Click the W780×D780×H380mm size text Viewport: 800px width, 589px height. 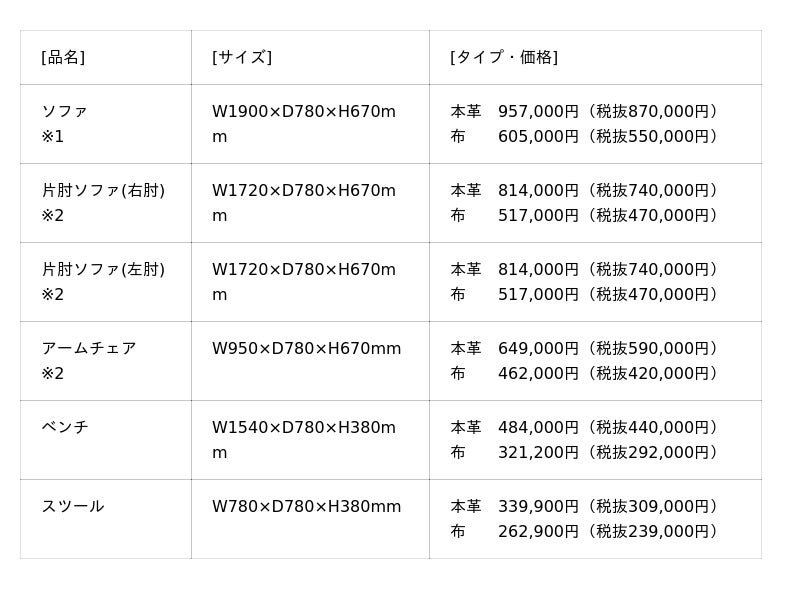click(x=306, y=507)
